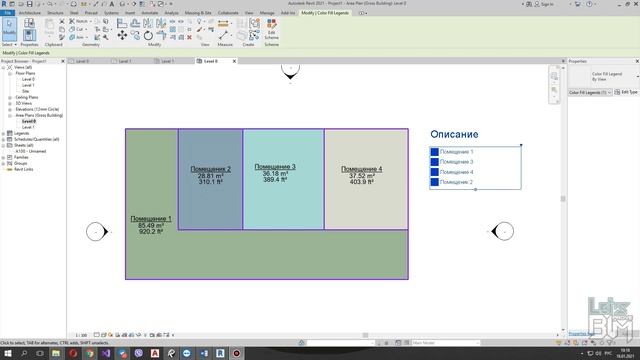
Task: Open the taskbar search magnifier
Action: [24, 353]
